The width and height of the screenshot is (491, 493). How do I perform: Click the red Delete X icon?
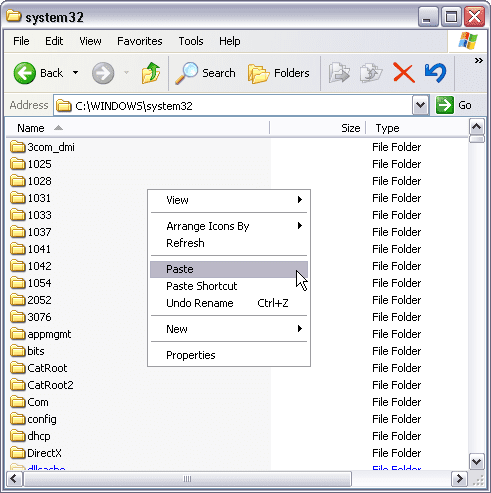(x=404, y=73)
